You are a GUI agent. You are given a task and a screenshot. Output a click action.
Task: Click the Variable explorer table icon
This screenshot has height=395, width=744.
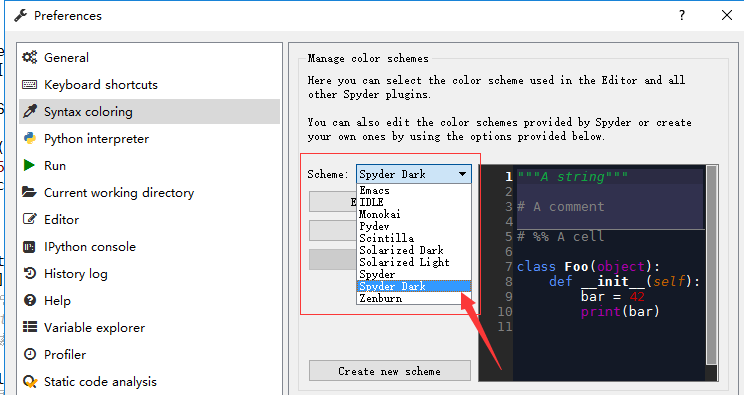(x=30, y=327)
